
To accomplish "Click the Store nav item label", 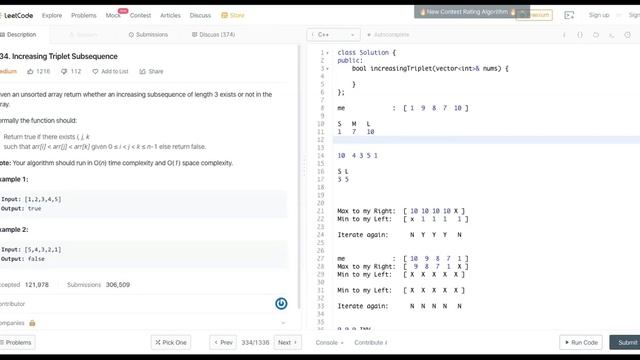I will tap(237, 15).
